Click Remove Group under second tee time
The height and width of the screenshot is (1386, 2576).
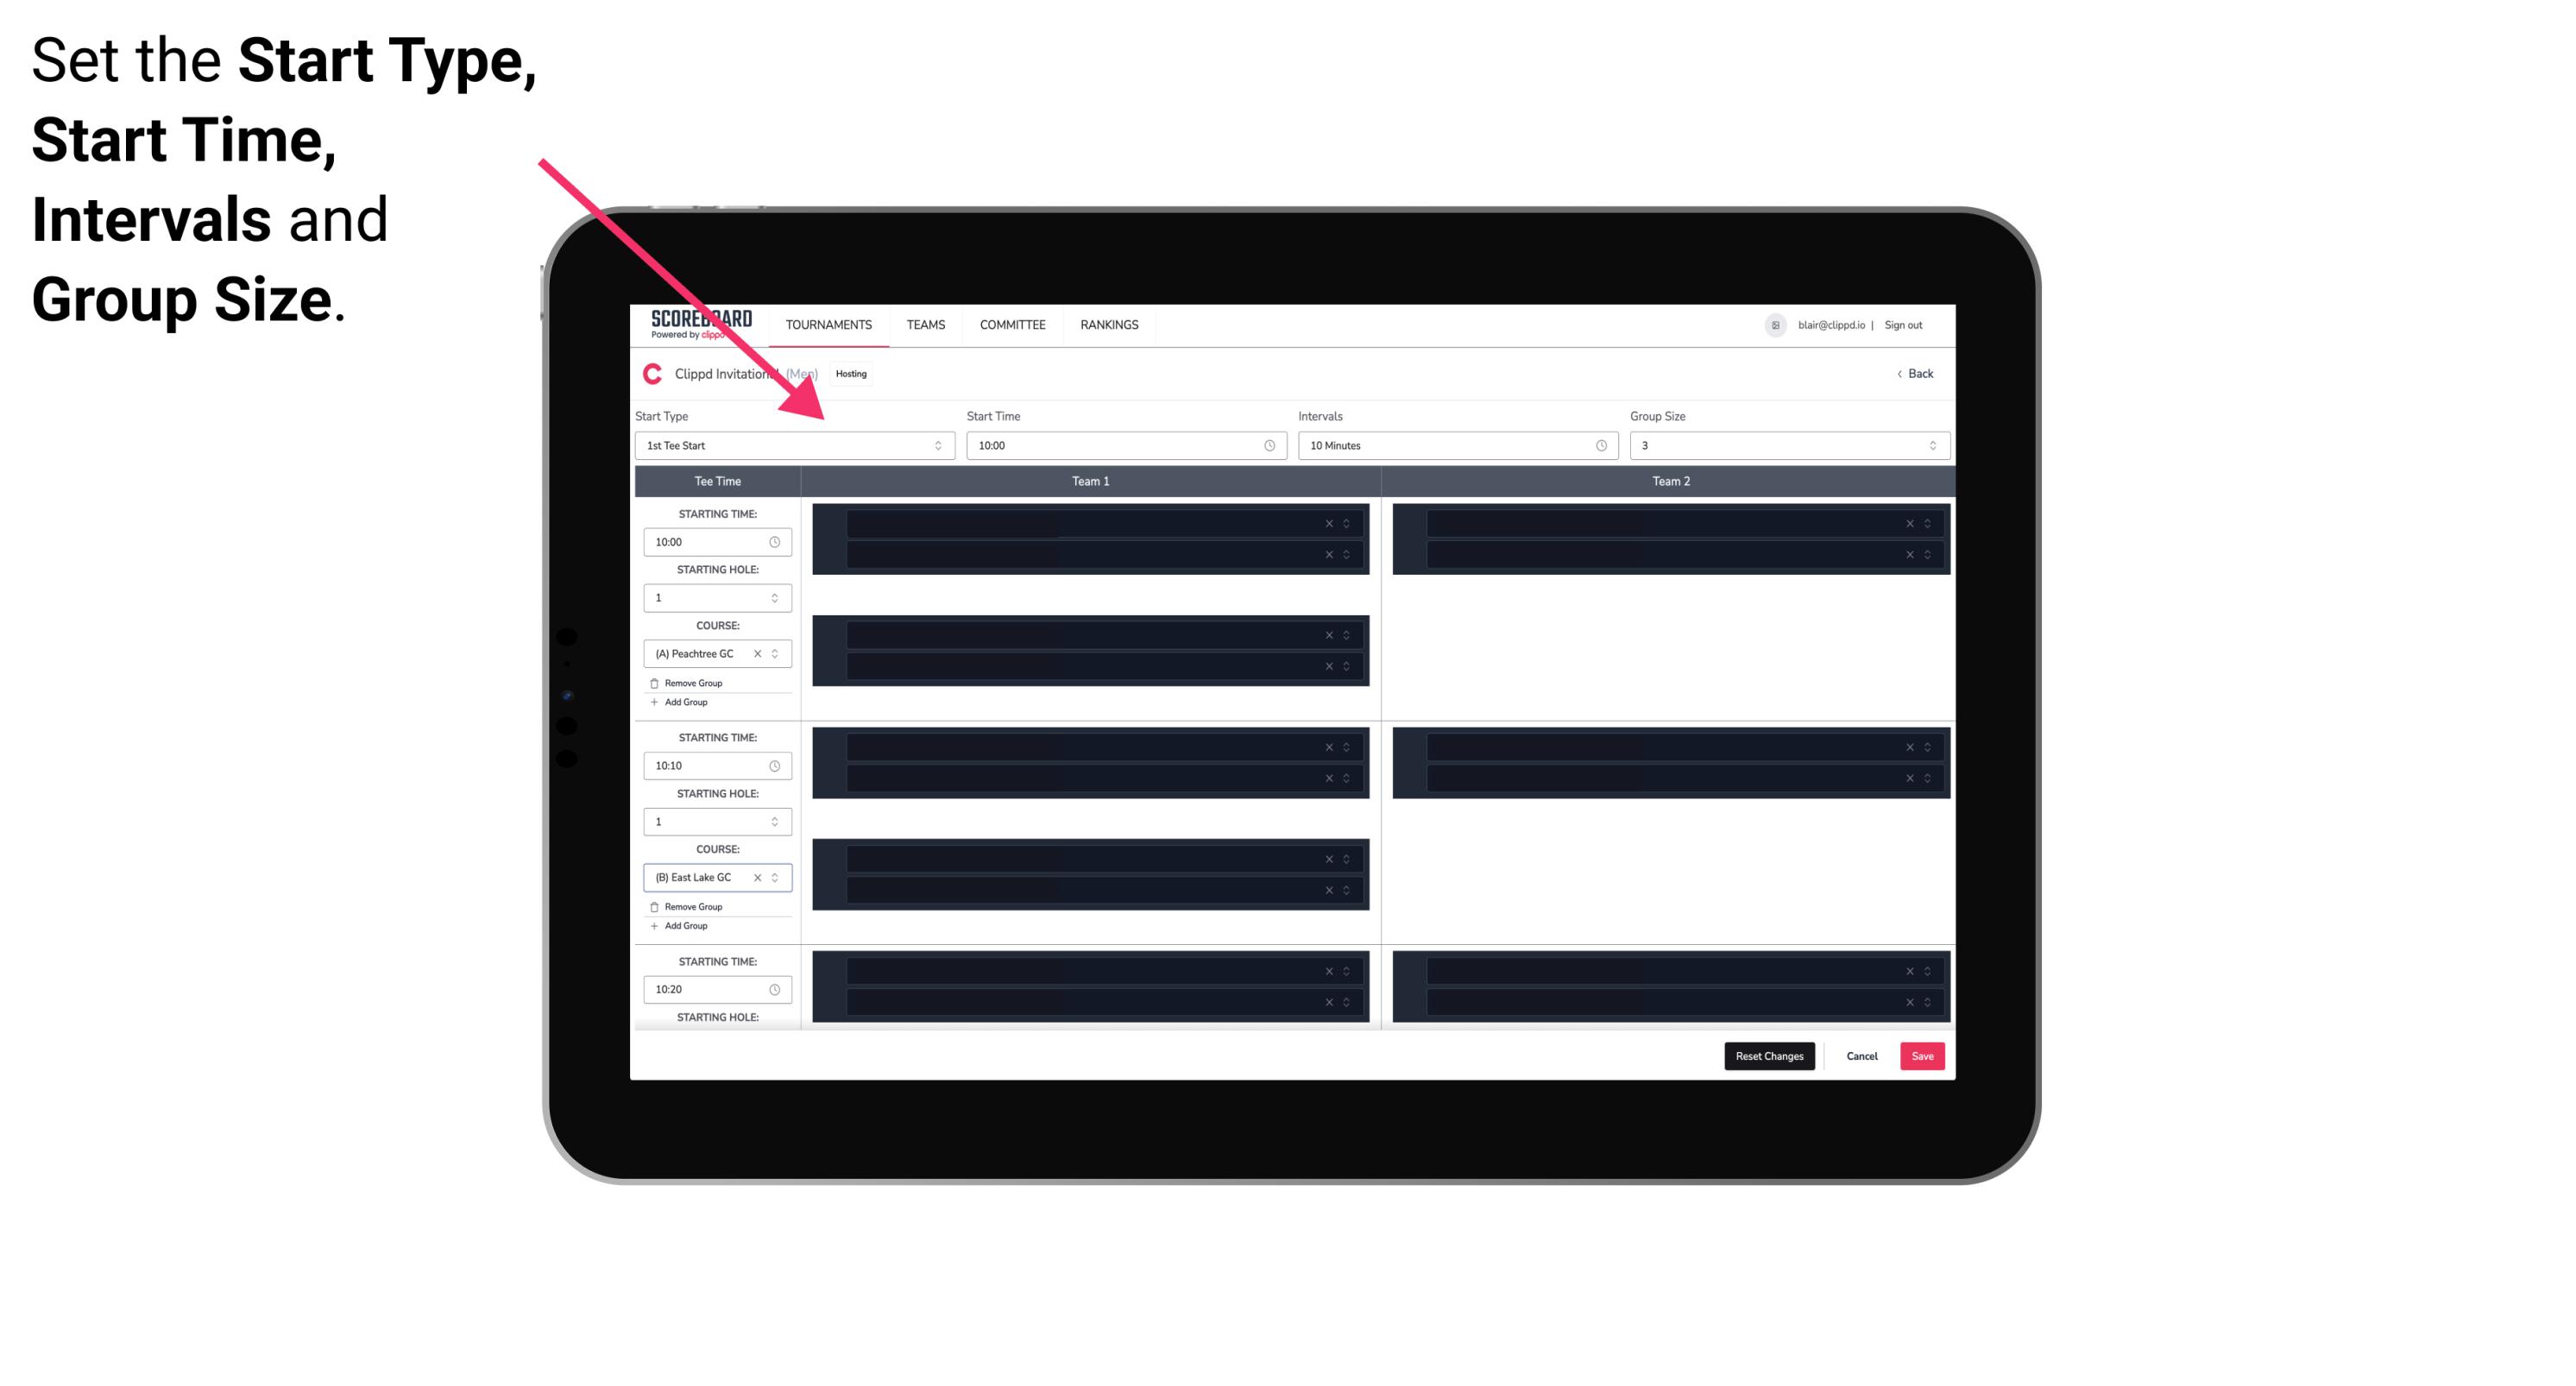click(691, 904)
